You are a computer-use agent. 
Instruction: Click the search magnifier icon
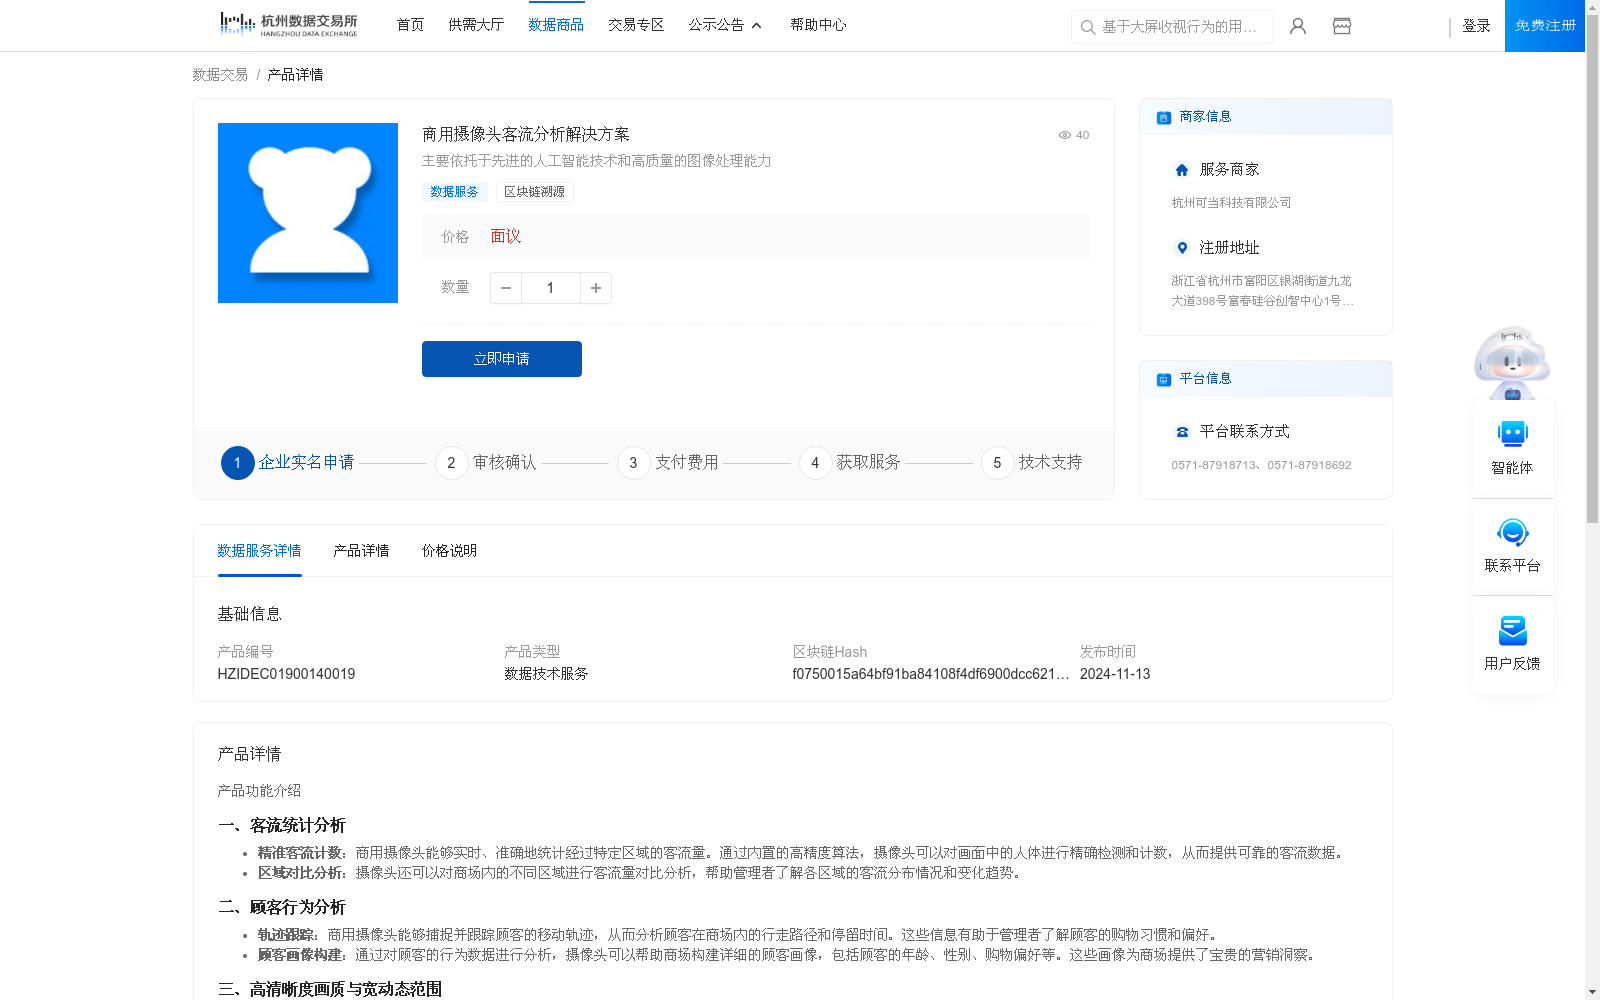pyautogui.click(x=1088, y=27)
